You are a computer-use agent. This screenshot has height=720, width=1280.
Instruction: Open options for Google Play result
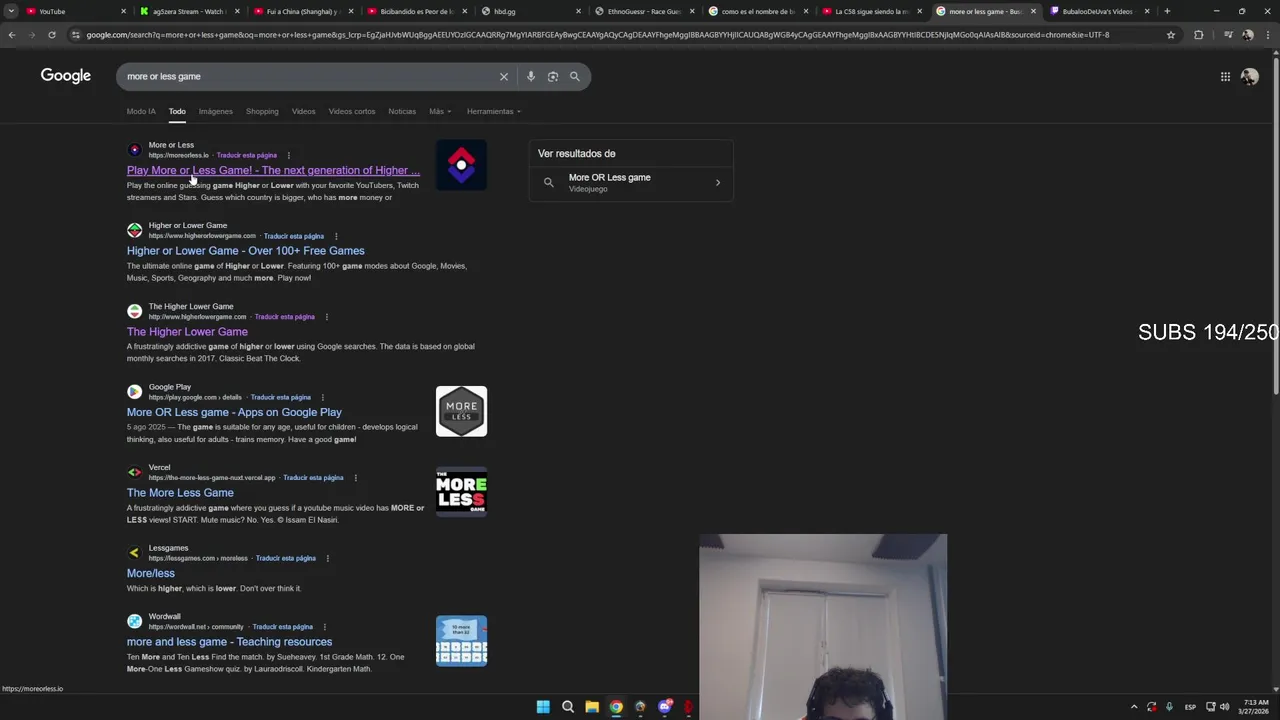pyautogui.click(x=322, y=397)
